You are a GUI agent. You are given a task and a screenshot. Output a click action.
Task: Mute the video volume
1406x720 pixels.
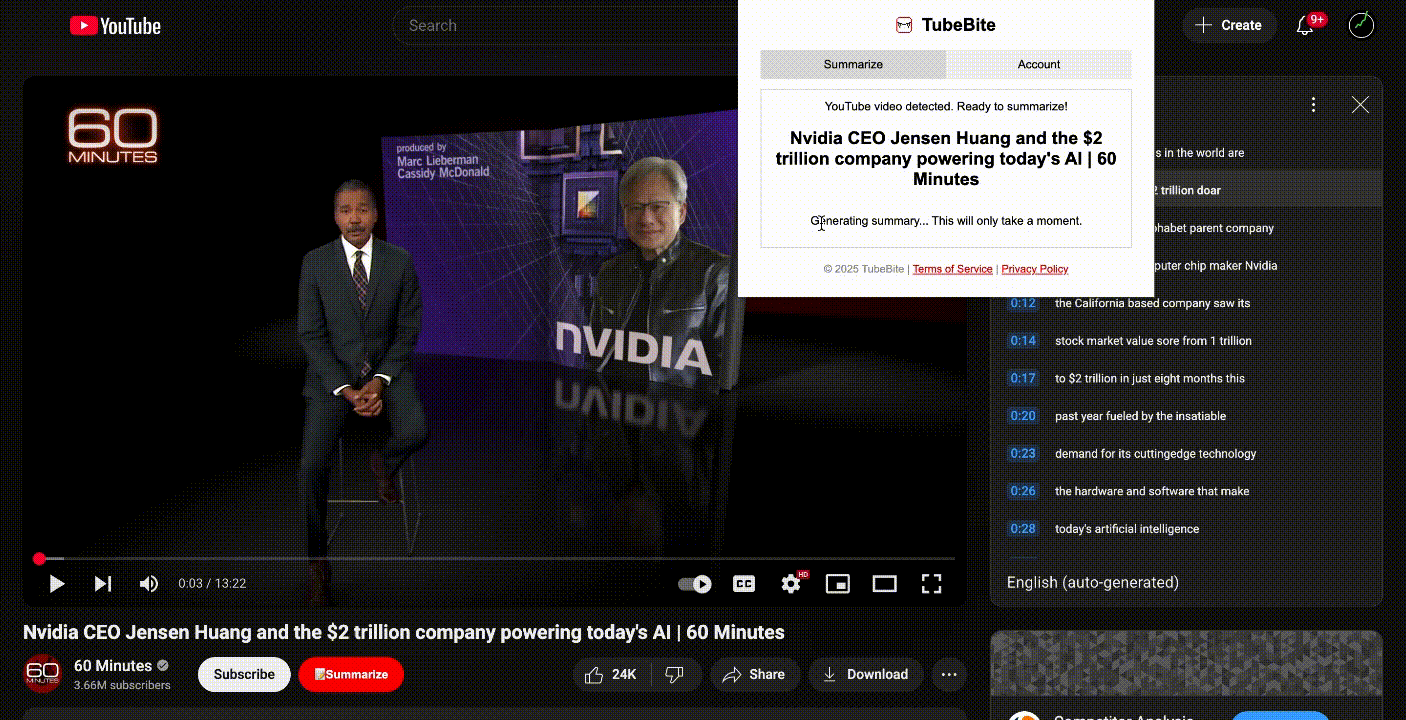[x=149, y=584]
